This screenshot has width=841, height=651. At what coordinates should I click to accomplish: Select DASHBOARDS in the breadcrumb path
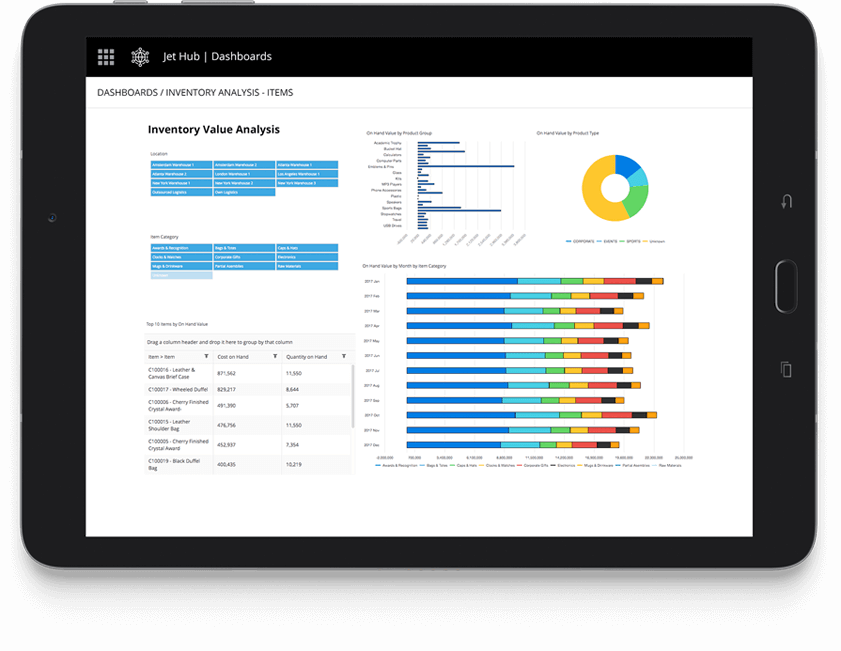pos(128,93)
